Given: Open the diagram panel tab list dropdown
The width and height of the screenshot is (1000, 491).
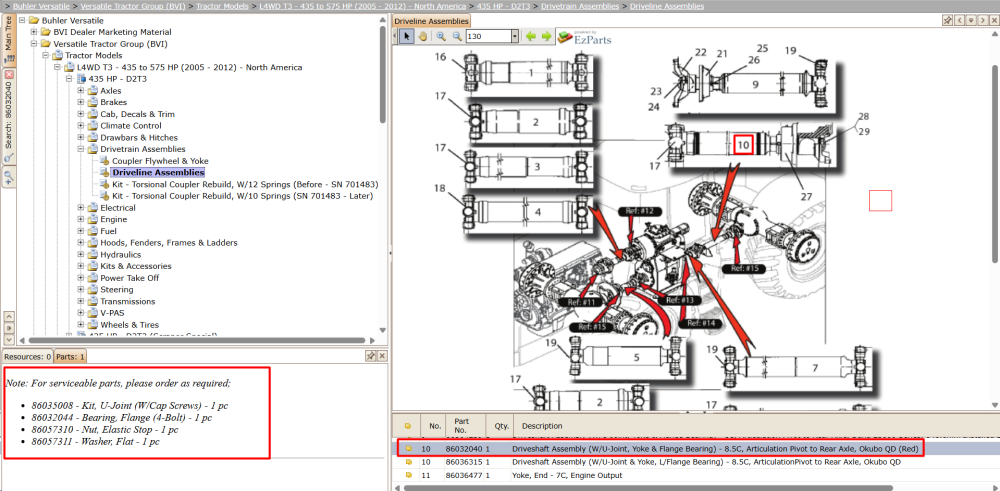Looking at the screenshot, I should click(971, 20).
